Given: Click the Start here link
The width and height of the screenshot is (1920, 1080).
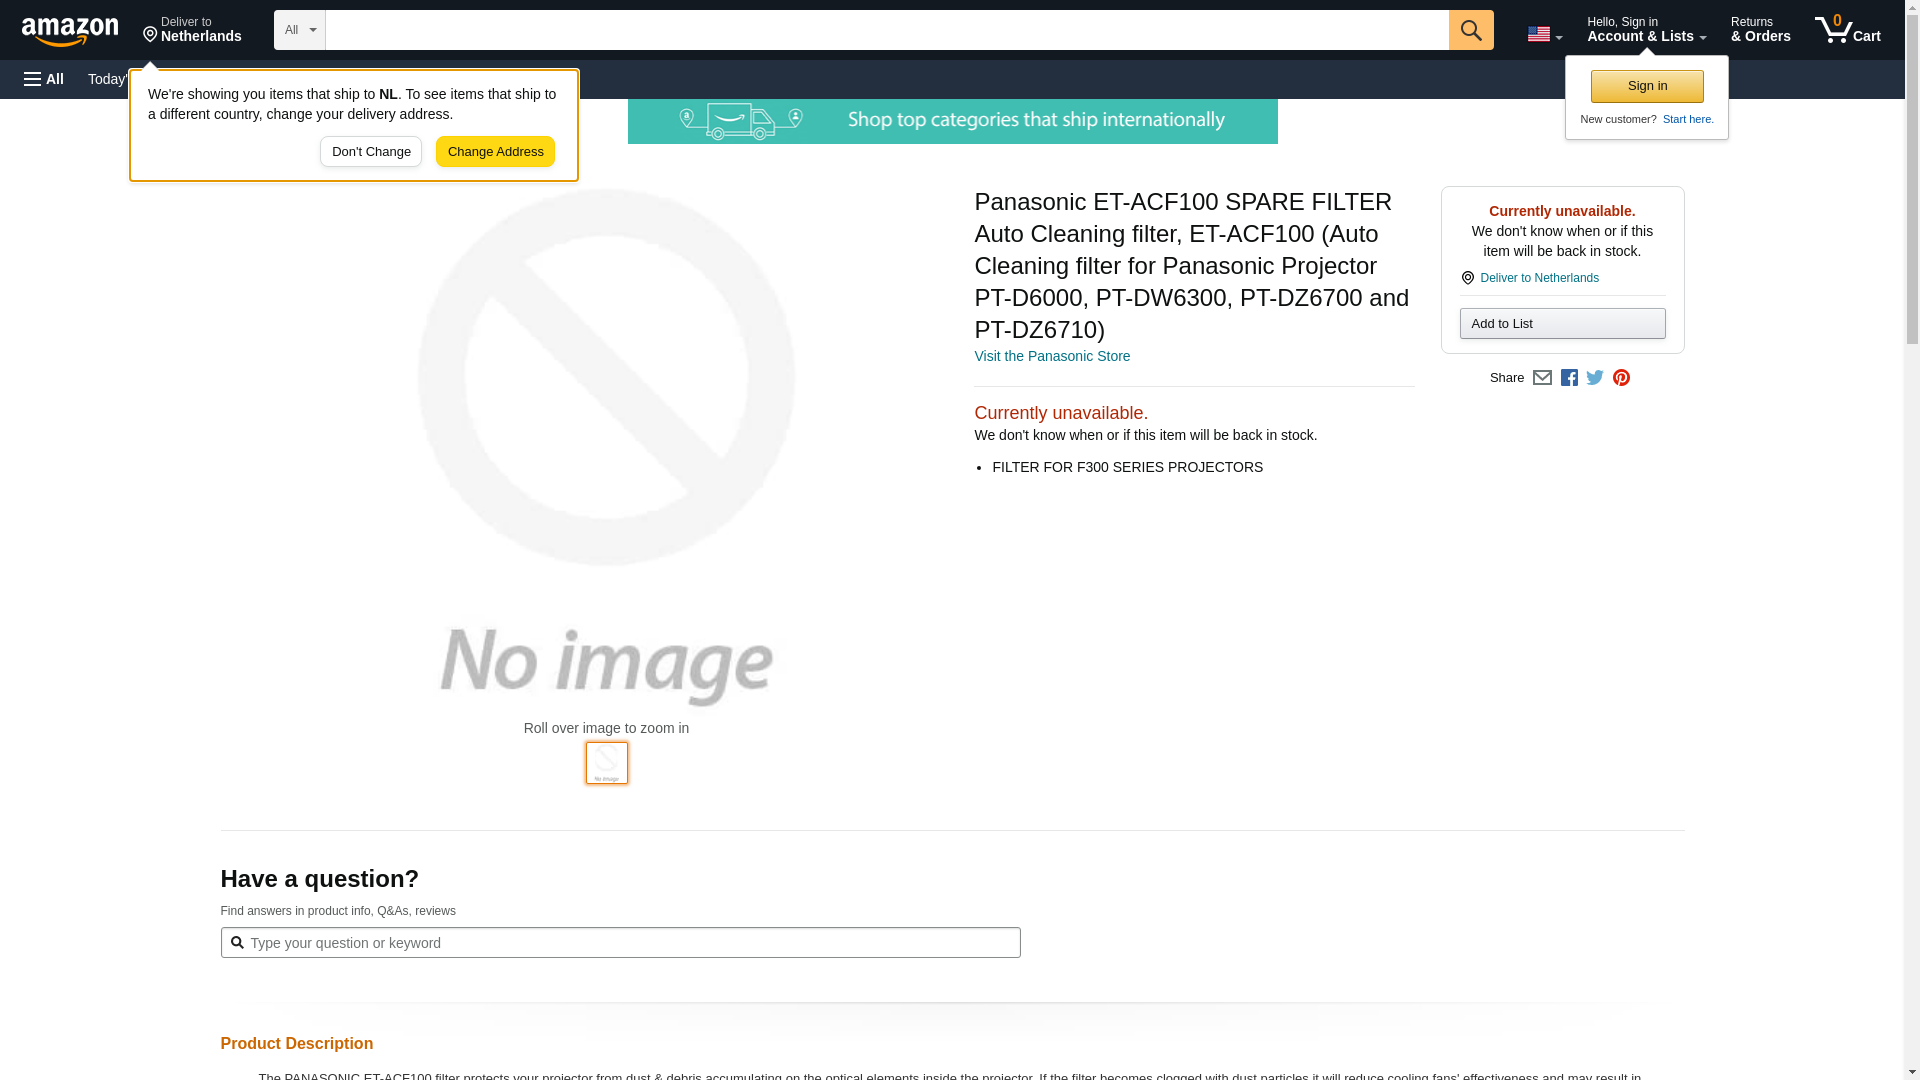Looking at the screenshot, I should click(x=1687, y=119).
